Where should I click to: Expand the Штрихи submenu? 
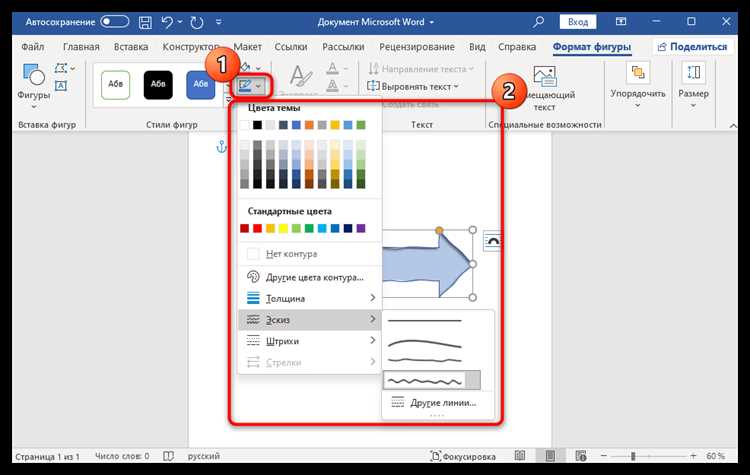click(x=309, y=341)
